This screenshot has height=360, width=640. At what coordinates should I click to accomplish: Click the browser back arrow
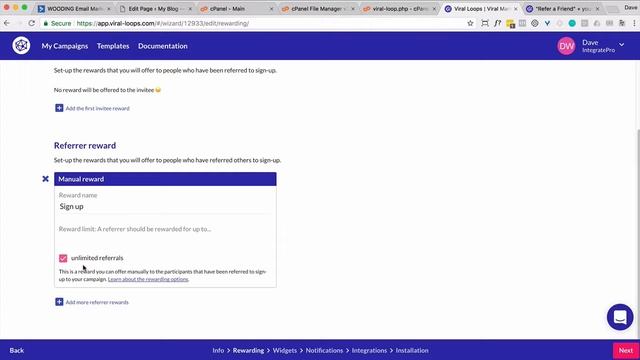click(7, 23)
